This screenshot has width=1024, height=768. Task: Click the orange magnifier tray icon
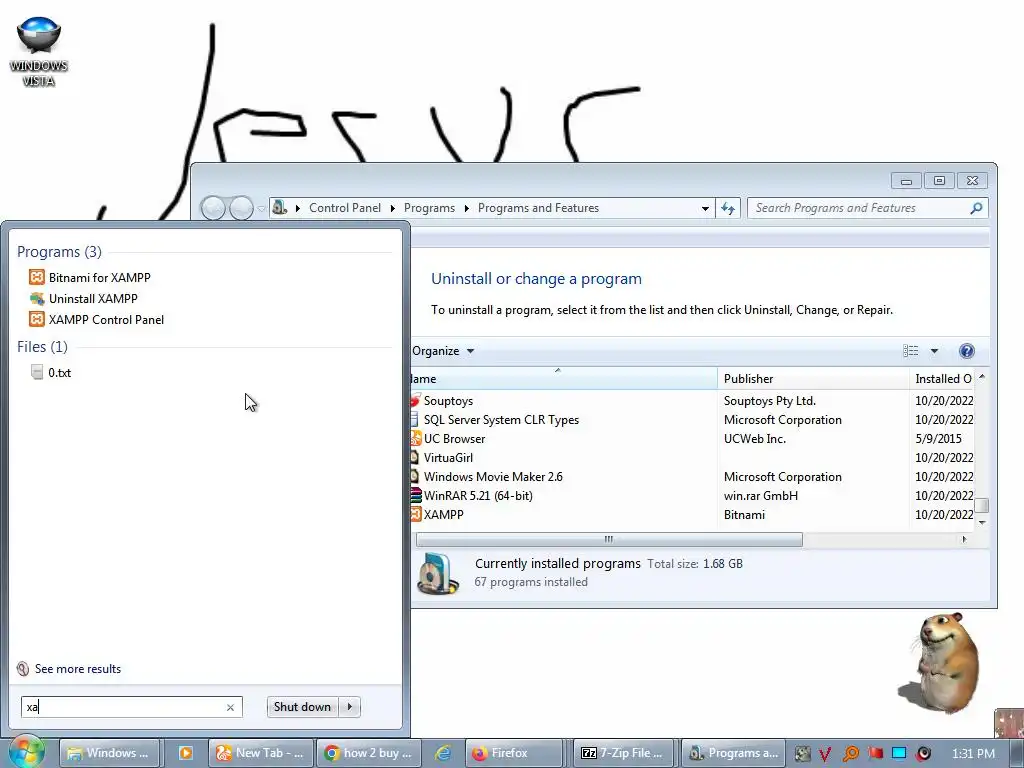tap(850, 754)
